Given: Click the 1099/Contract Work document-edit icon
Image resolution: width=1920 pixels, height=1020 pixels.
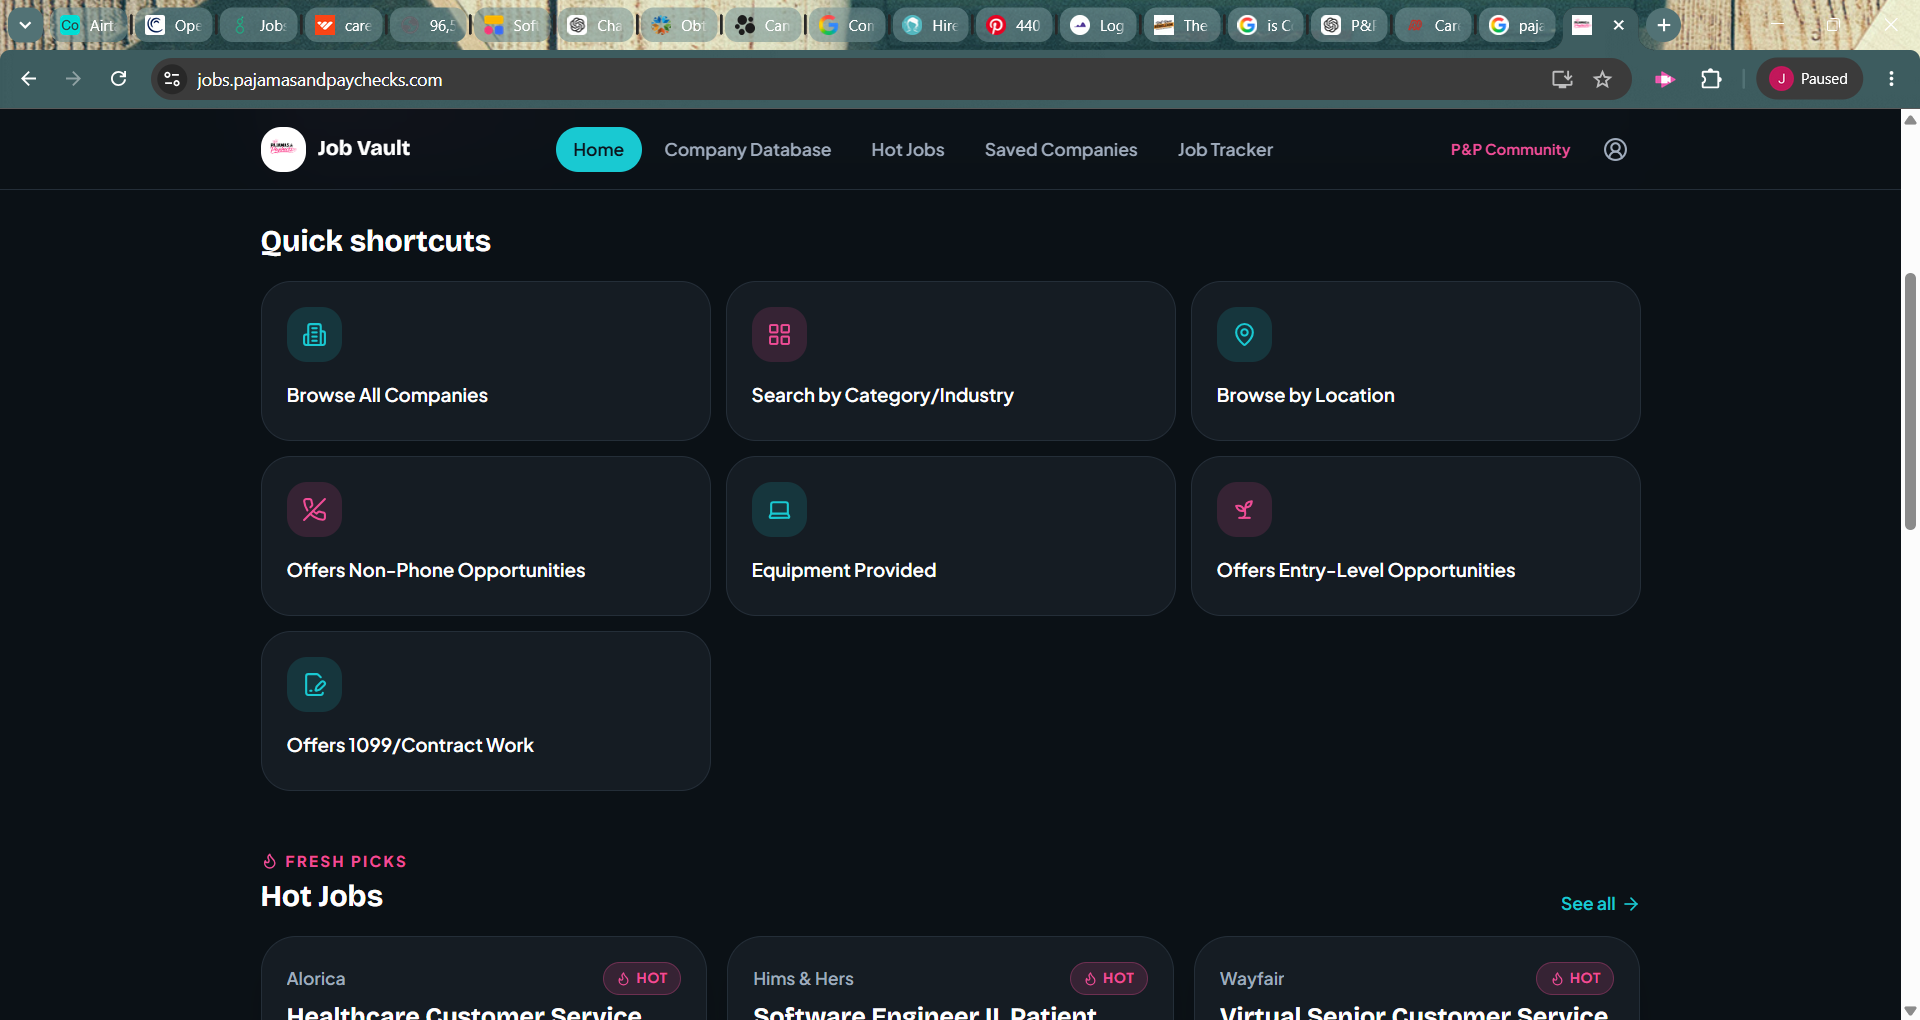Looking at the screenshot, I should click(x=314, y=685).
